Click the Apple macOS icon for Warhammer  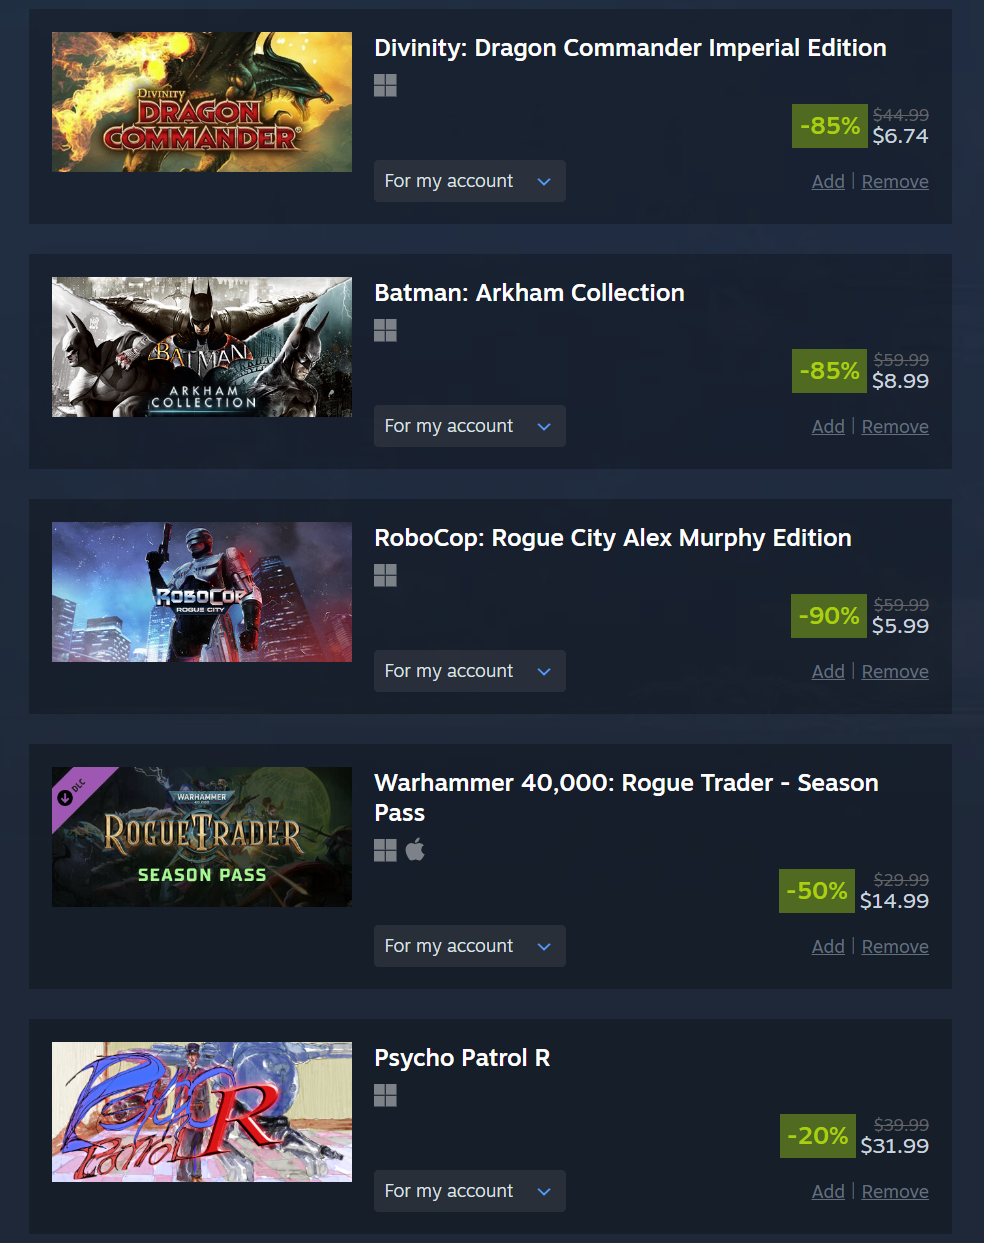coord(415,850)
